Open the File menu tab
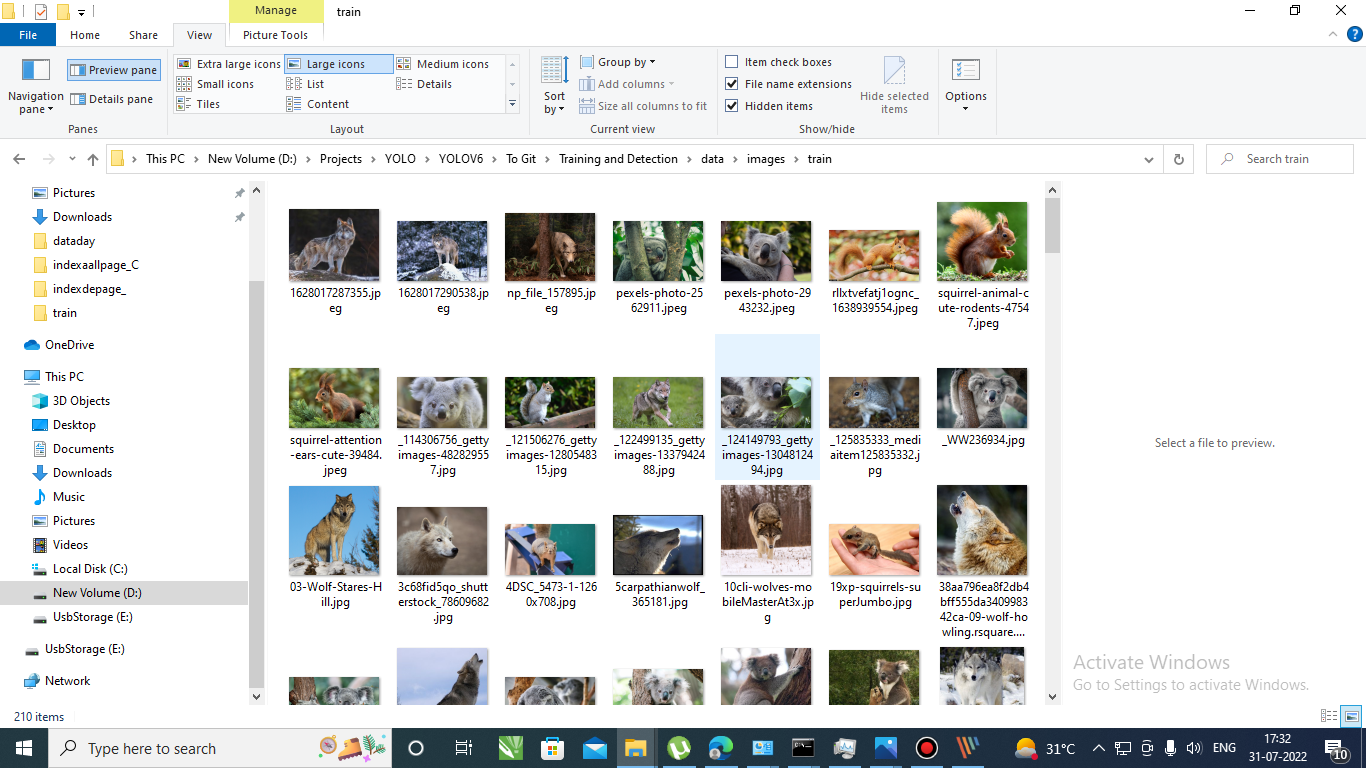The image size is (1366, 768). [28, 35]
